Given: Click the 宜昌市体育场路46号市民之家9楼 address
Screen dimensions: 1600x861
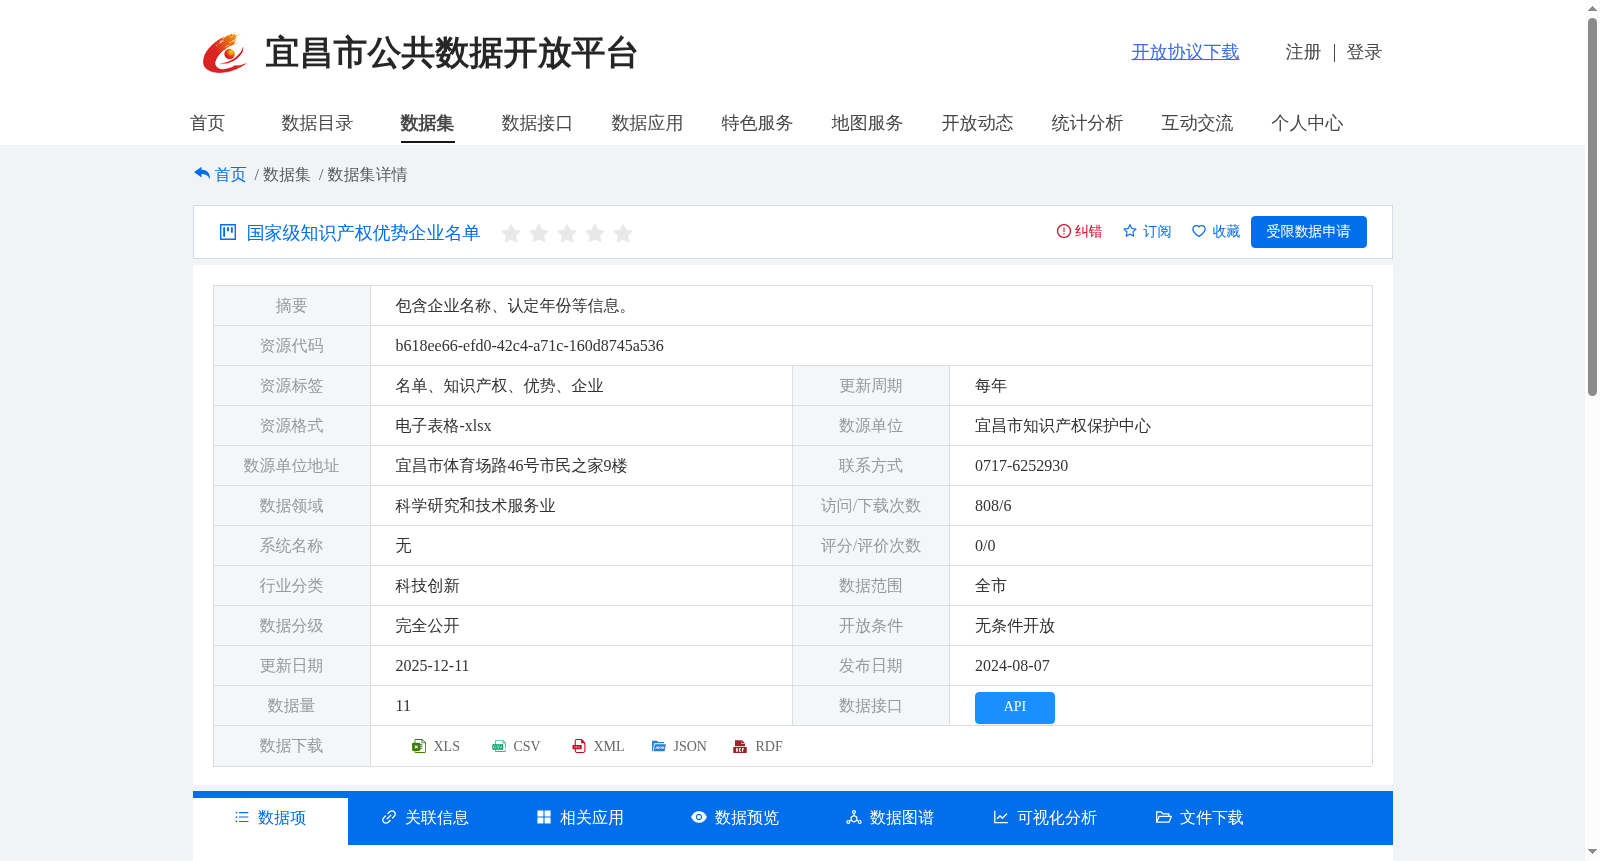Looking at the screenshot, I should (511, 466).
